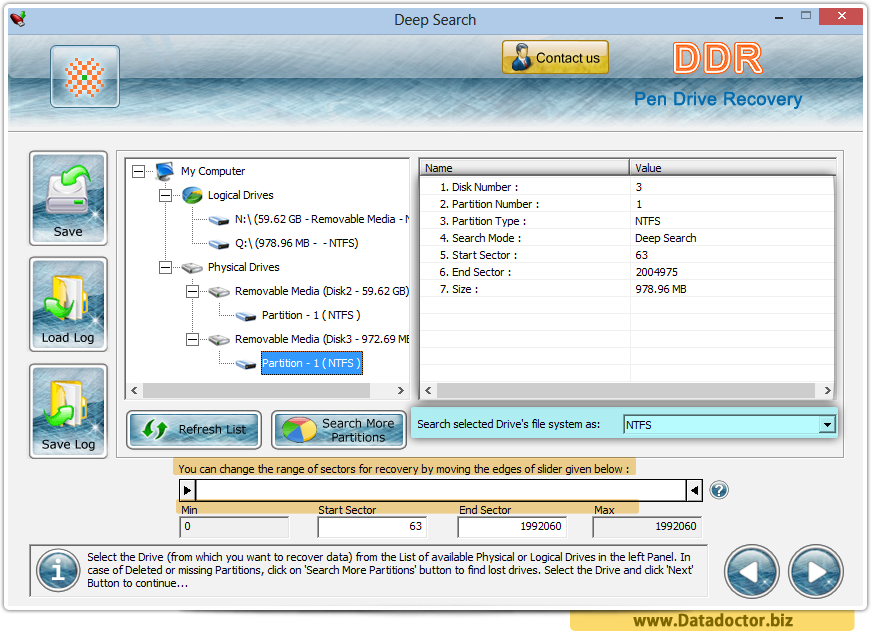Viewport: 871px width, 631px height.
Task: Click the left slider edge handle
Action: point(188,490)
